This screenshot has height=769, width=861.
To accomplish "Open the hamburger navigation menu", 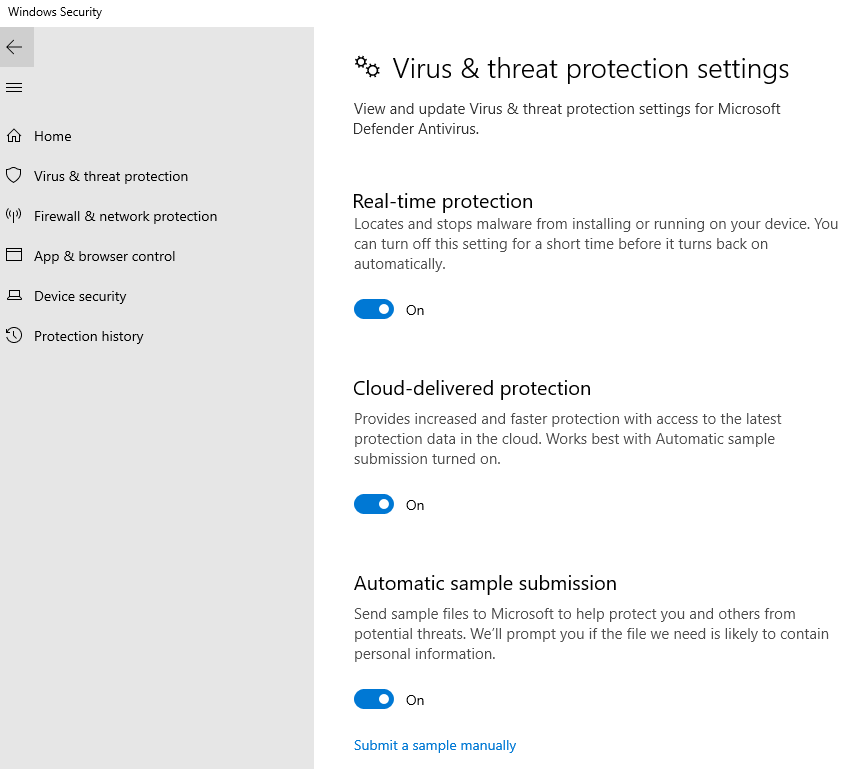I will (14, 88).
